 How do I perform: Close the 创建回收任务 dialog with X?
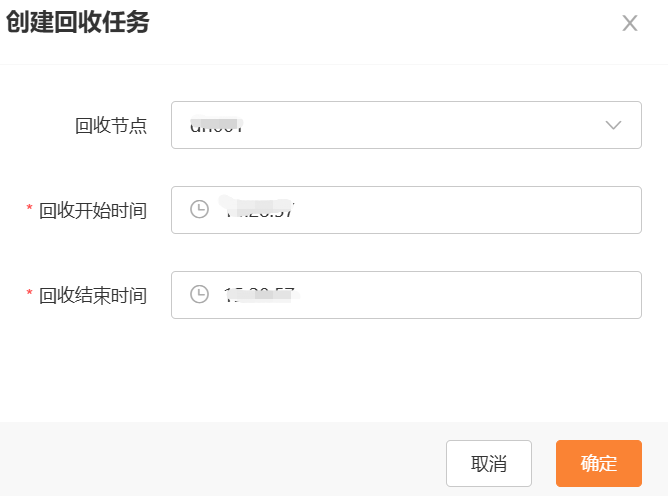630,23
